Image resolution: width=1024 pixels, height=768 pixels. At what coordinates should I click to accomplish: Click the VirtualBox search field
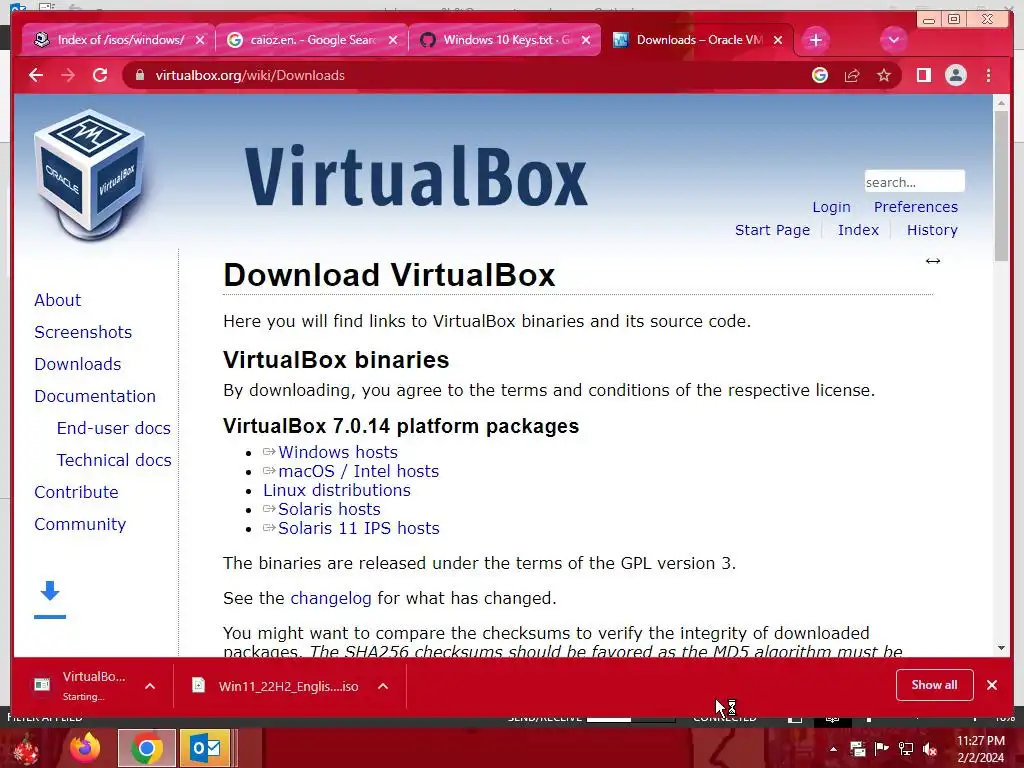(914, 182)
